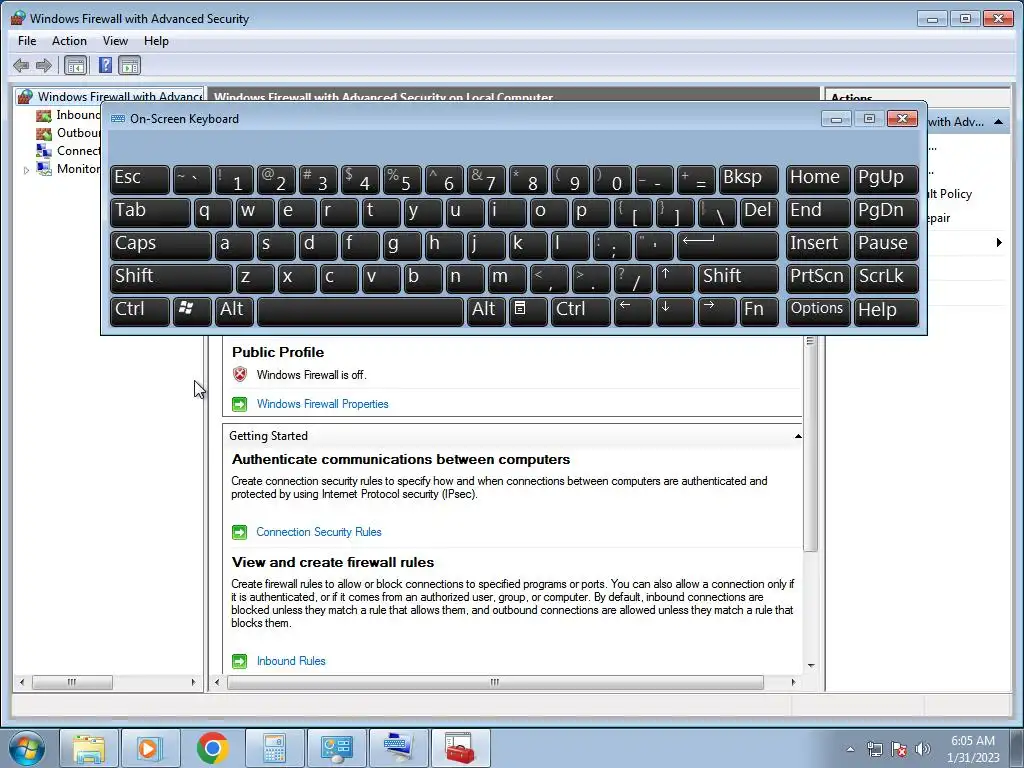The image size is (1024, 768).
Task: Switch to On-Screen Keyboard taskbar icon
Action: pyautogui.click(x=398, y=748)
